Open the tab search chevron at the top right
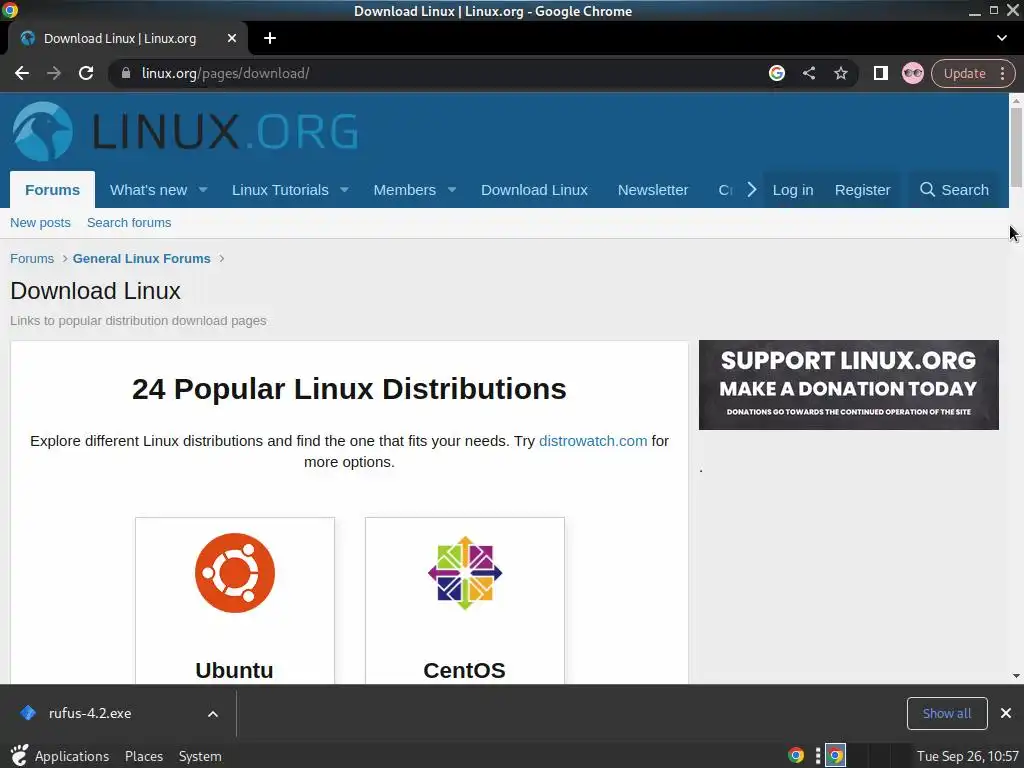Viewport: 1024px width, 768px height. tap(1002, 38)
